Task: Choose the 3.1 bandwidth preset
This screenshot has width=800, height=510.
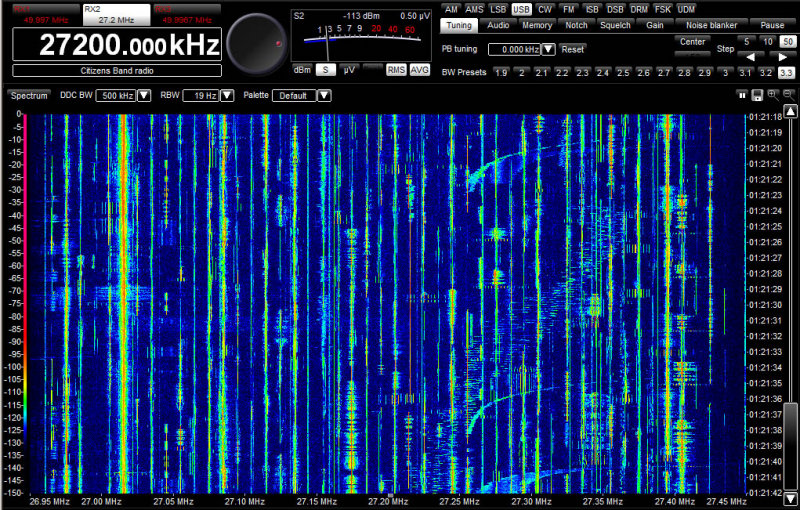Action: (x=745, y=72)
